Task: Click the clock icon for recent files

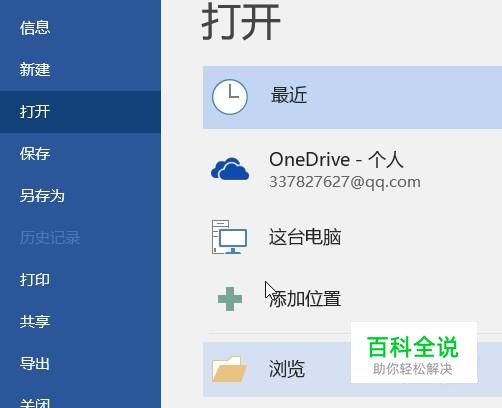Action: (230, 97)
